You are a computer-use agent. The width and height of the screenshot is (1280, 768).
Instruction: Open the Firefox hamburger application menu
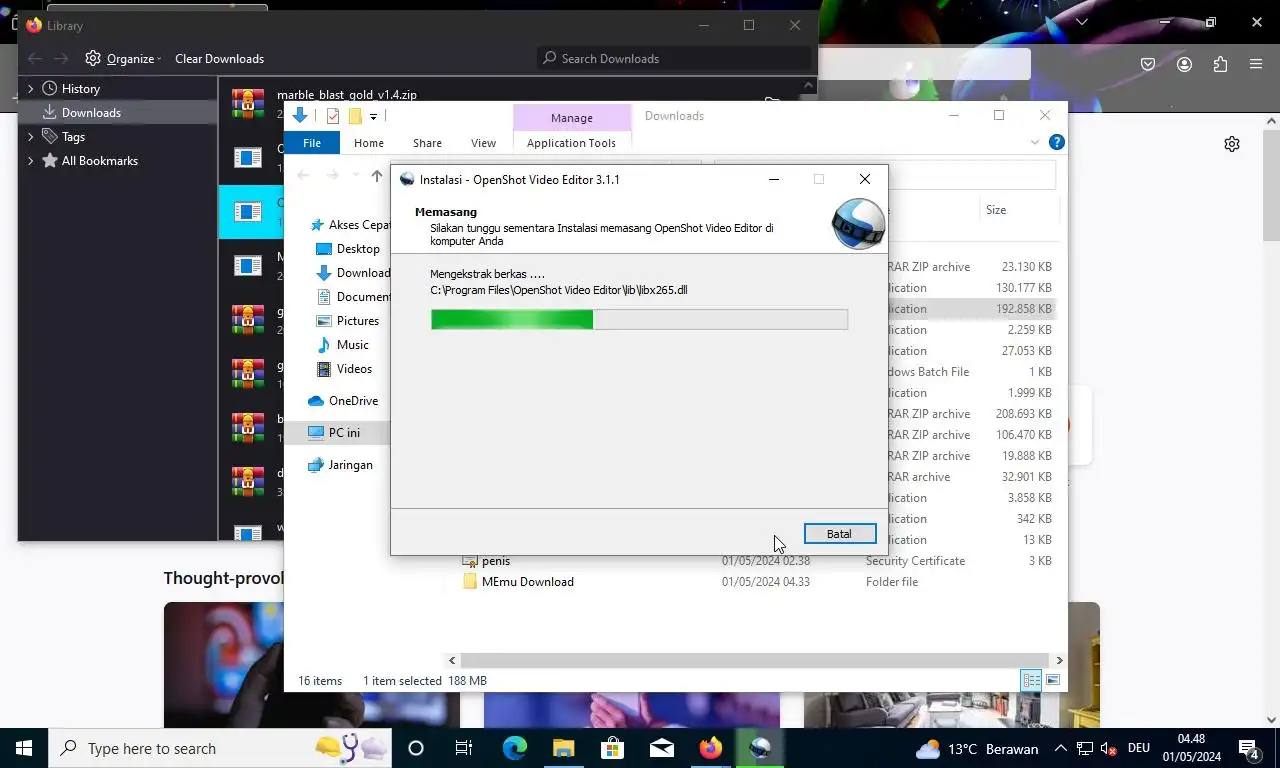[1256, 64]
